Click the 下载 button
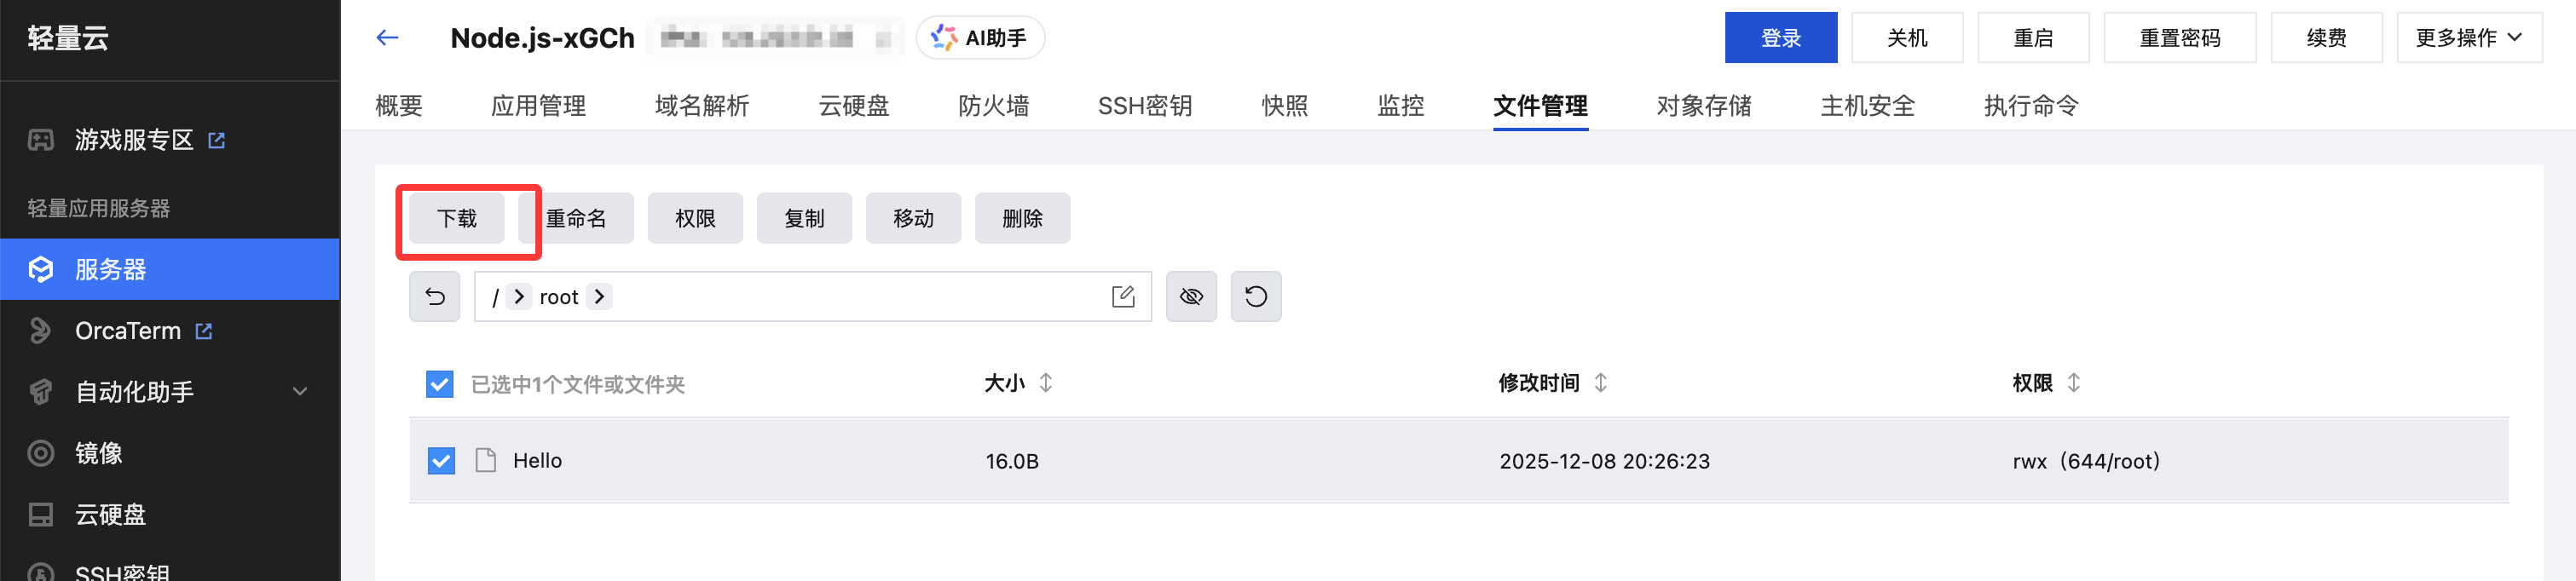Viewport: 2576px width, 581px height. coord(457,219)
